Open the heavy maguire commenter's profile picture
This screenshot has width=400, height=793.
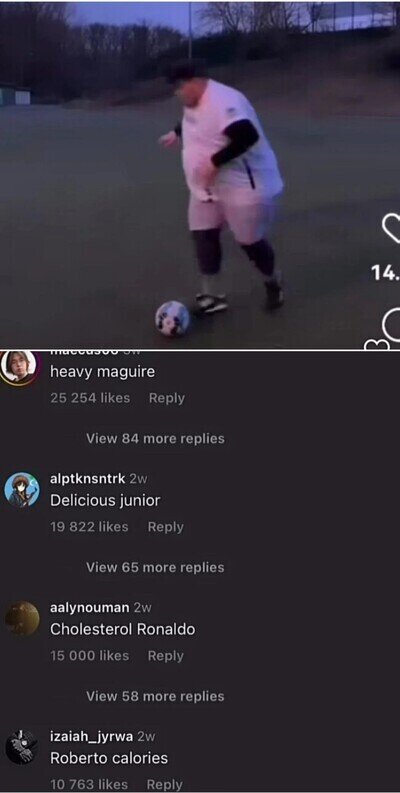[x=20, y=367]
